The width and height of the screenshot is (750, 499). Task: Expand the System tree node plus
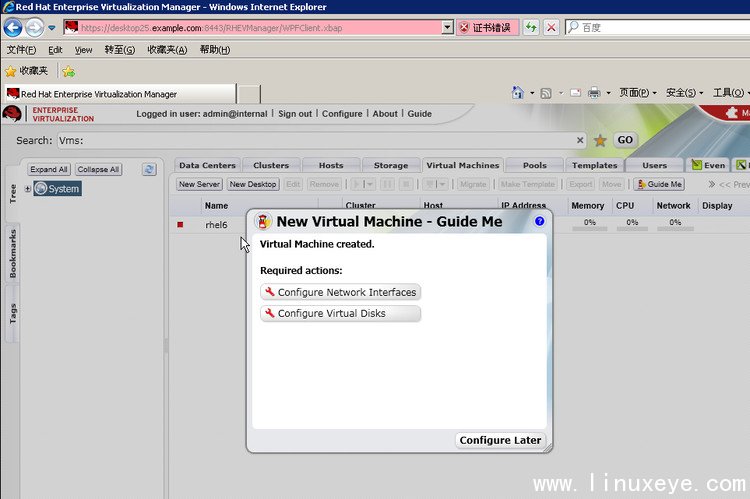pyautogui.click(x=27, y=189)
